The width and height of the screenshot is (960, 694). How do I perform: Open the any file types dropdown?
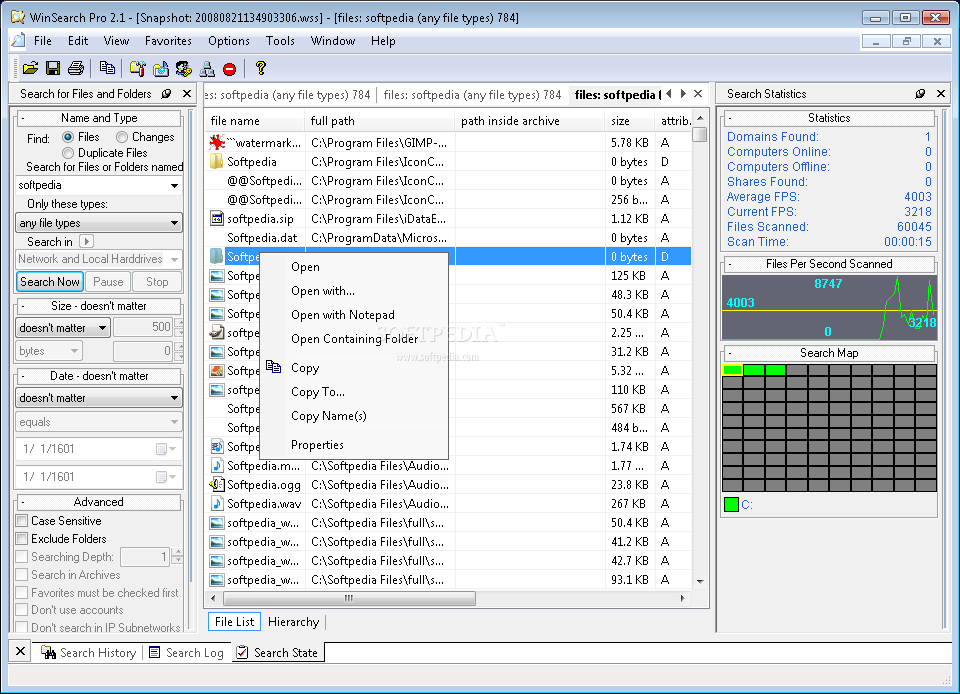coord(174,223)
